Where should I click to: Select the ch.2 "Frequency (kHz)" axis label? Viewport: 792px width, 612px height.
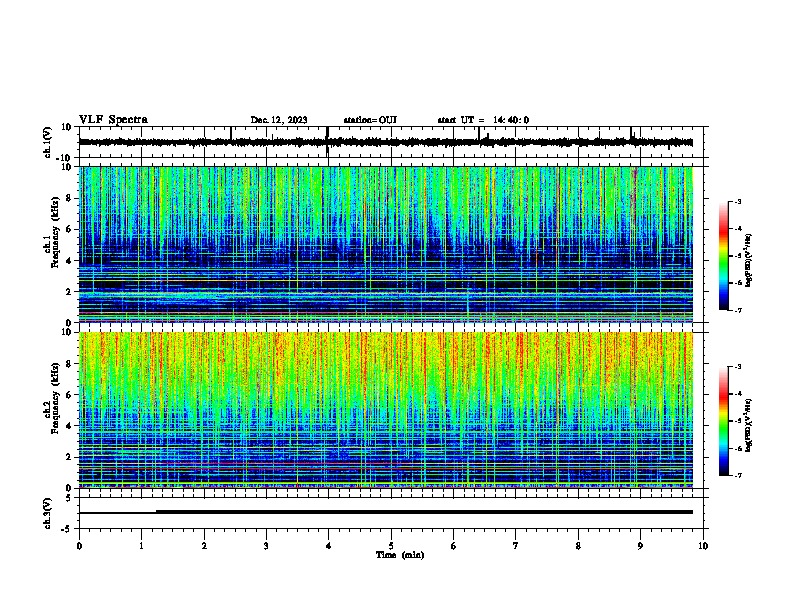tap(55, 398)
